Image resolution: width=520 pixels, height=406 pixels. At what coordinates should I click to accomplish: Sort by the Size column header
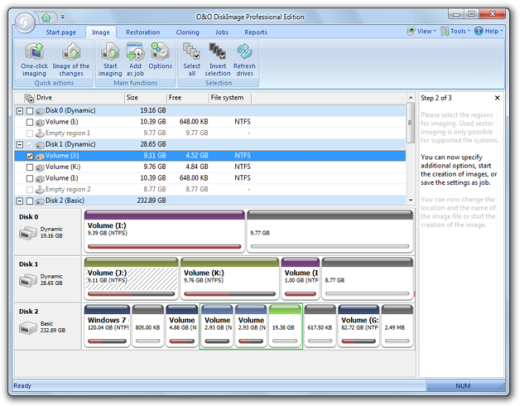point(145,98)
